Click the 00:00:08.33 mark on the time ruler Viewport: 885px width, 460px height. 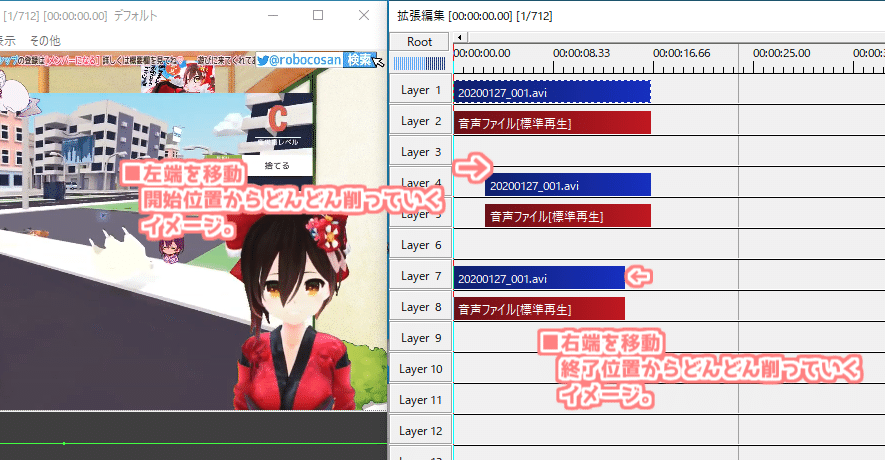(x=581, y=53)
